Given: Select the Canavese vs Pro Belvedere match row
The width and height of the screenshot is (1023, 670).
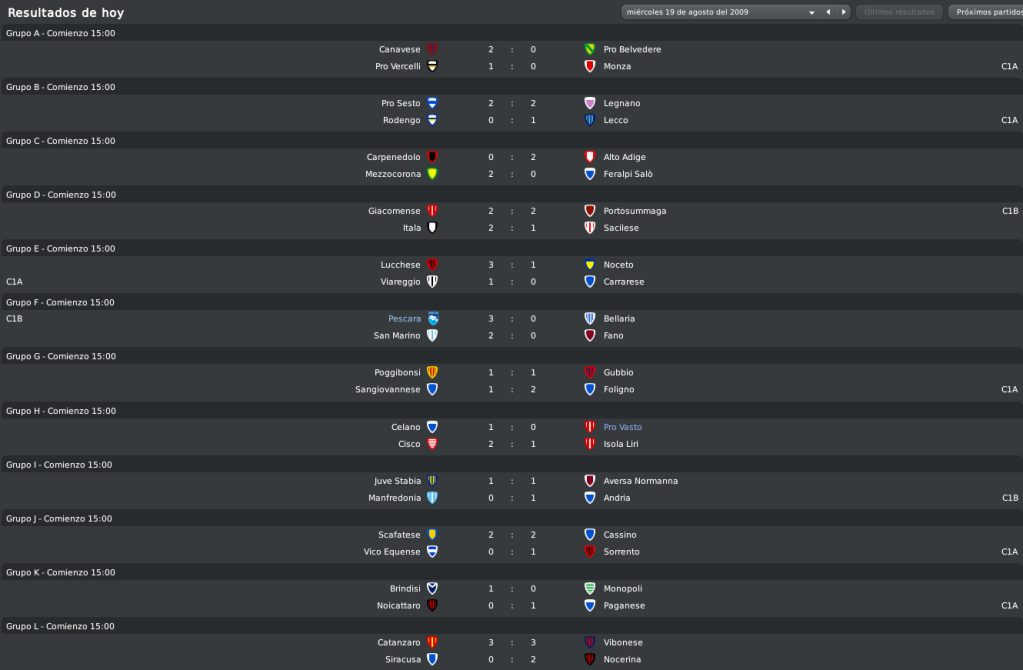Looking at the screenshot, I should click(x=512, y=50).
